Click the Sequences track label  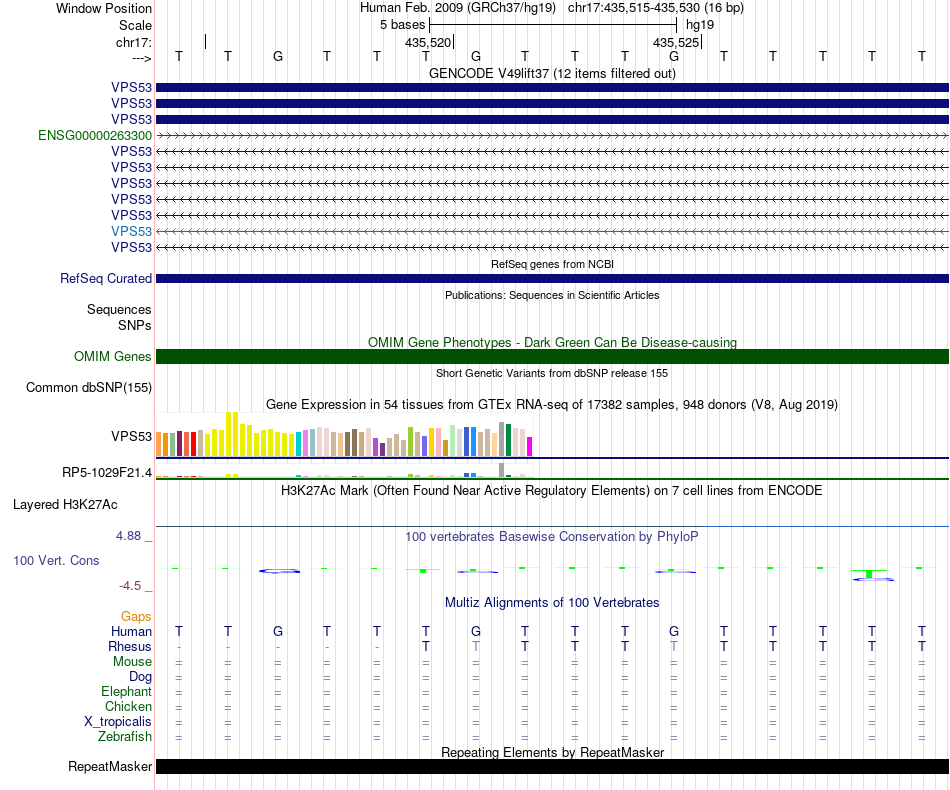tap(119, 310)
